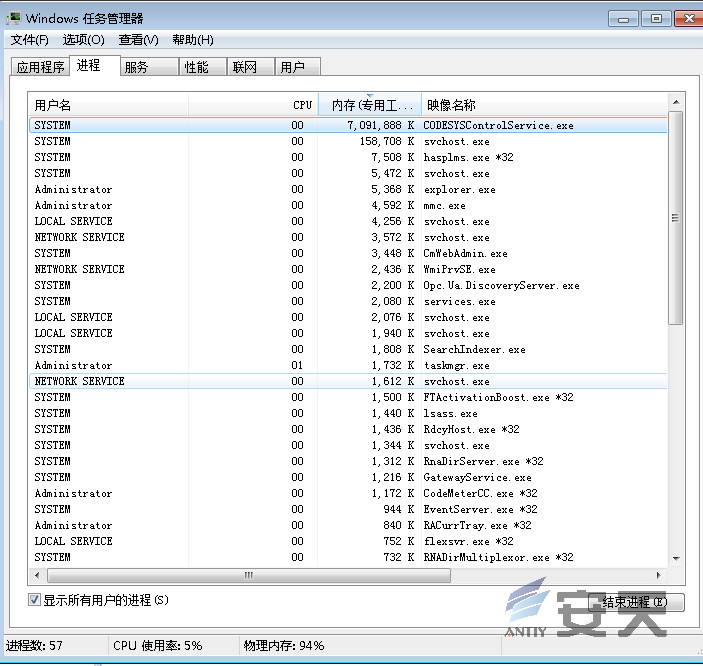Click the 01 CPU value for taskmgr.exe
The image size is (703, 666).
coord(297,365)
